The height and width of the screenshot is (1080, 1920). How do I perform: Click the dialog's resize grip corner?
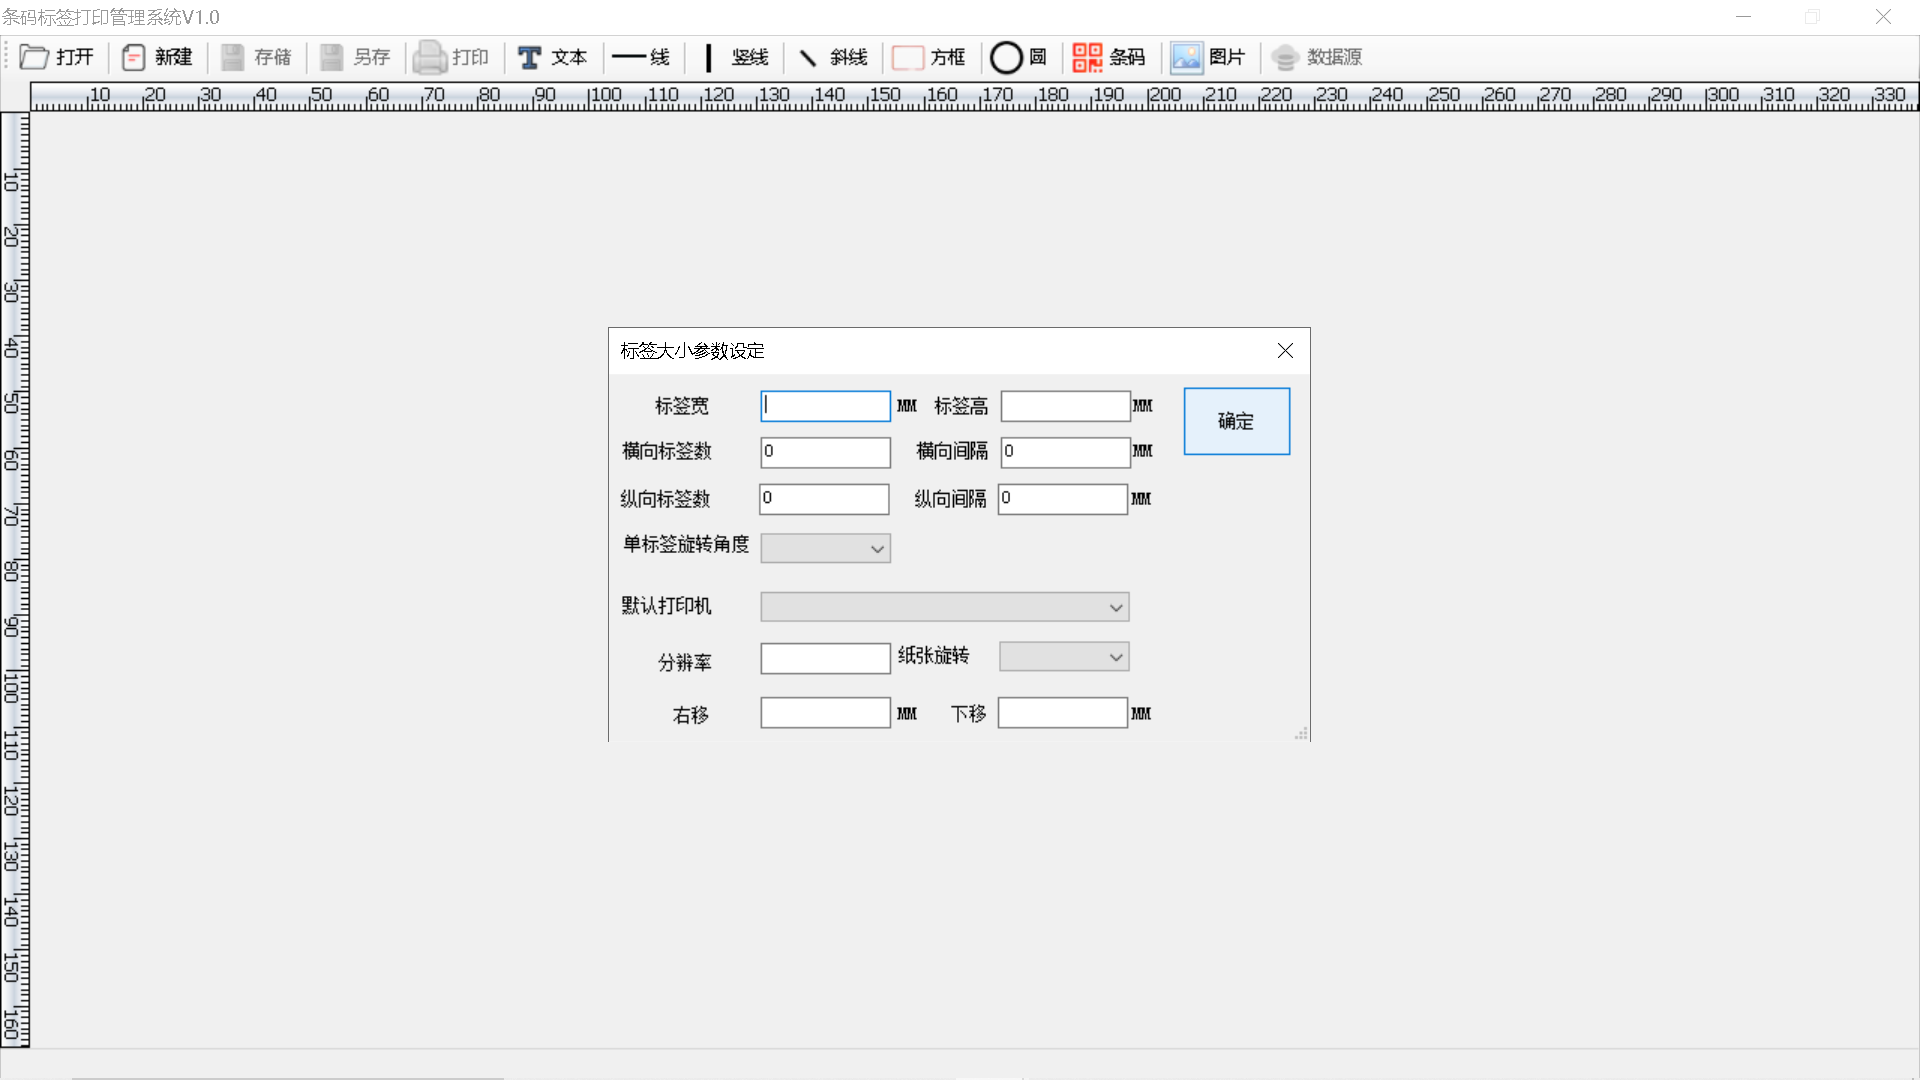tap(1301, 734)
